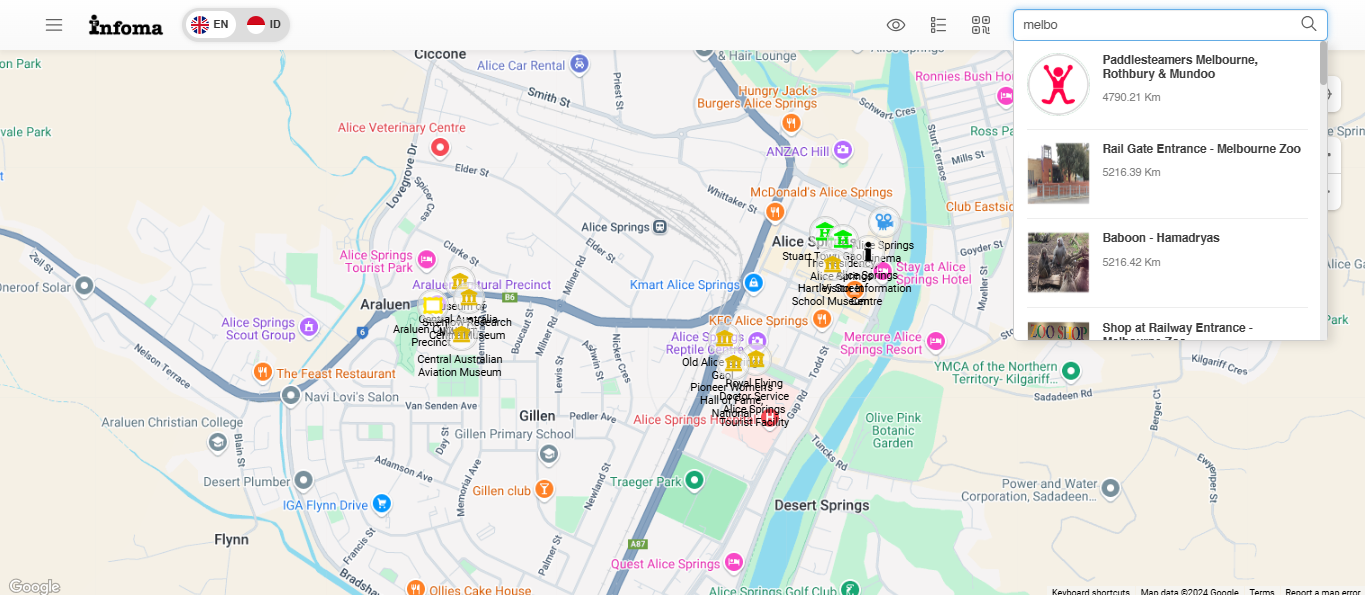The width and height of the screenshot is (1365, 595).
Task: Click the Royal Flying Doctor Service marker
Action: (757, 359)
